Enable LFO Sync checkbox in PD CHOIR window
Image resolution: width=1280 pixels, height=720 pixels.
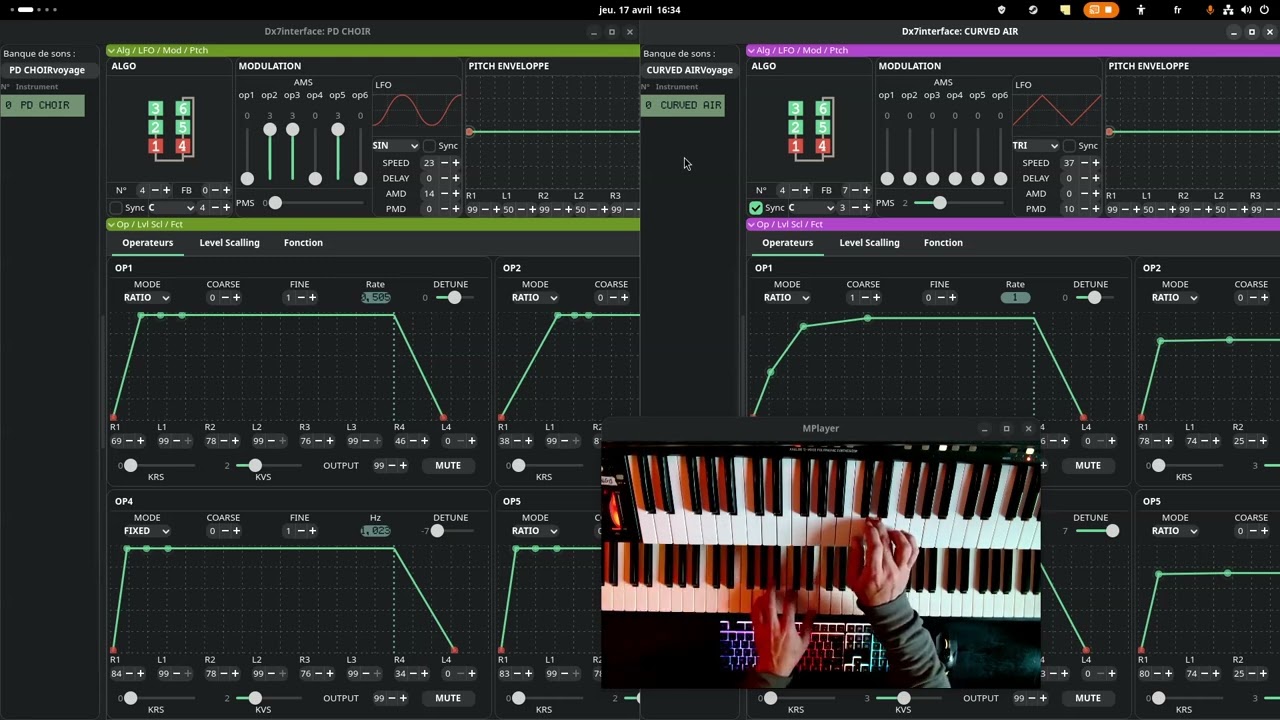429,146
